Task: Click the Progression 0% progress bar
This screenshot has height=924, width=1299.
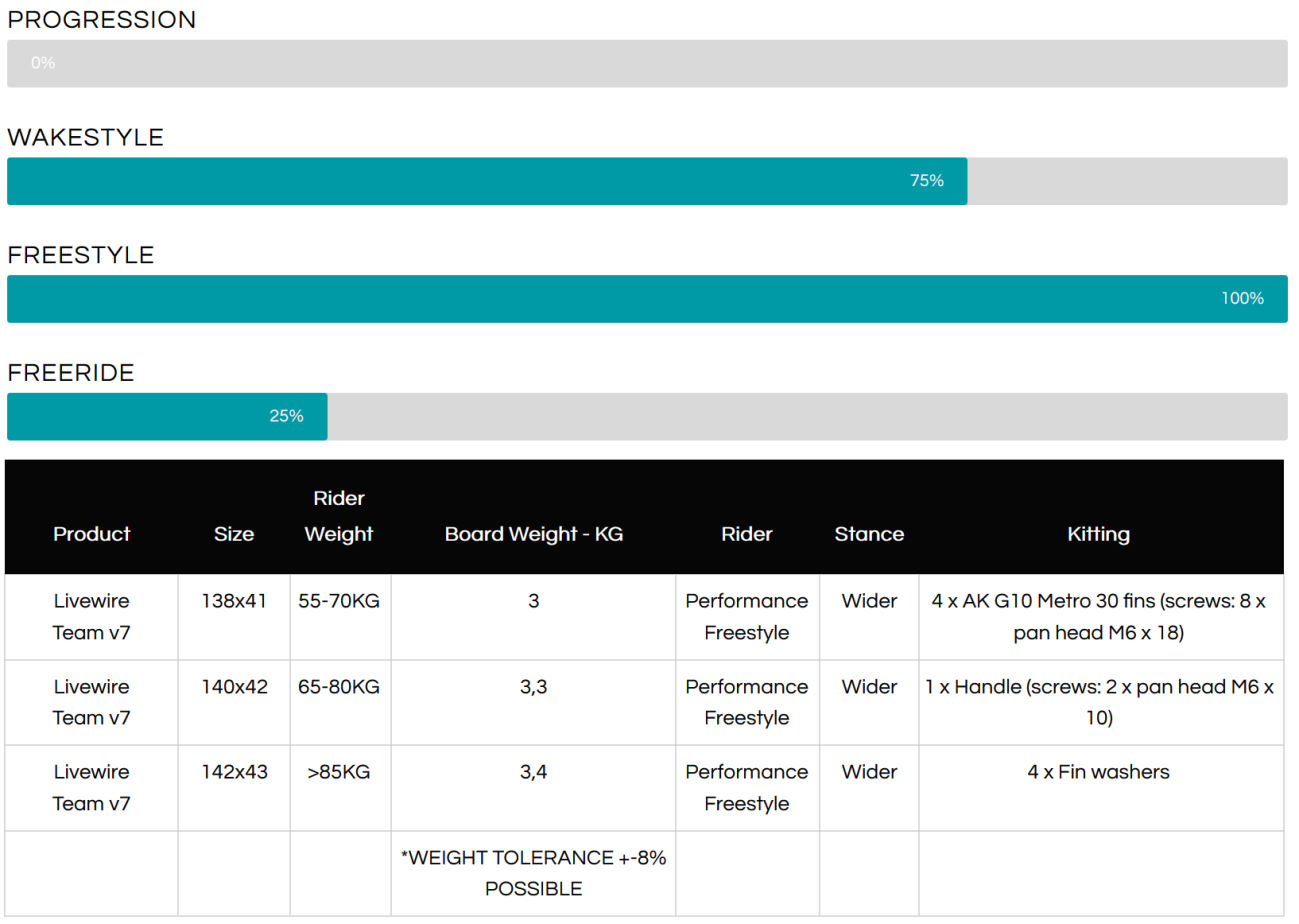Action: coord(647,63)
